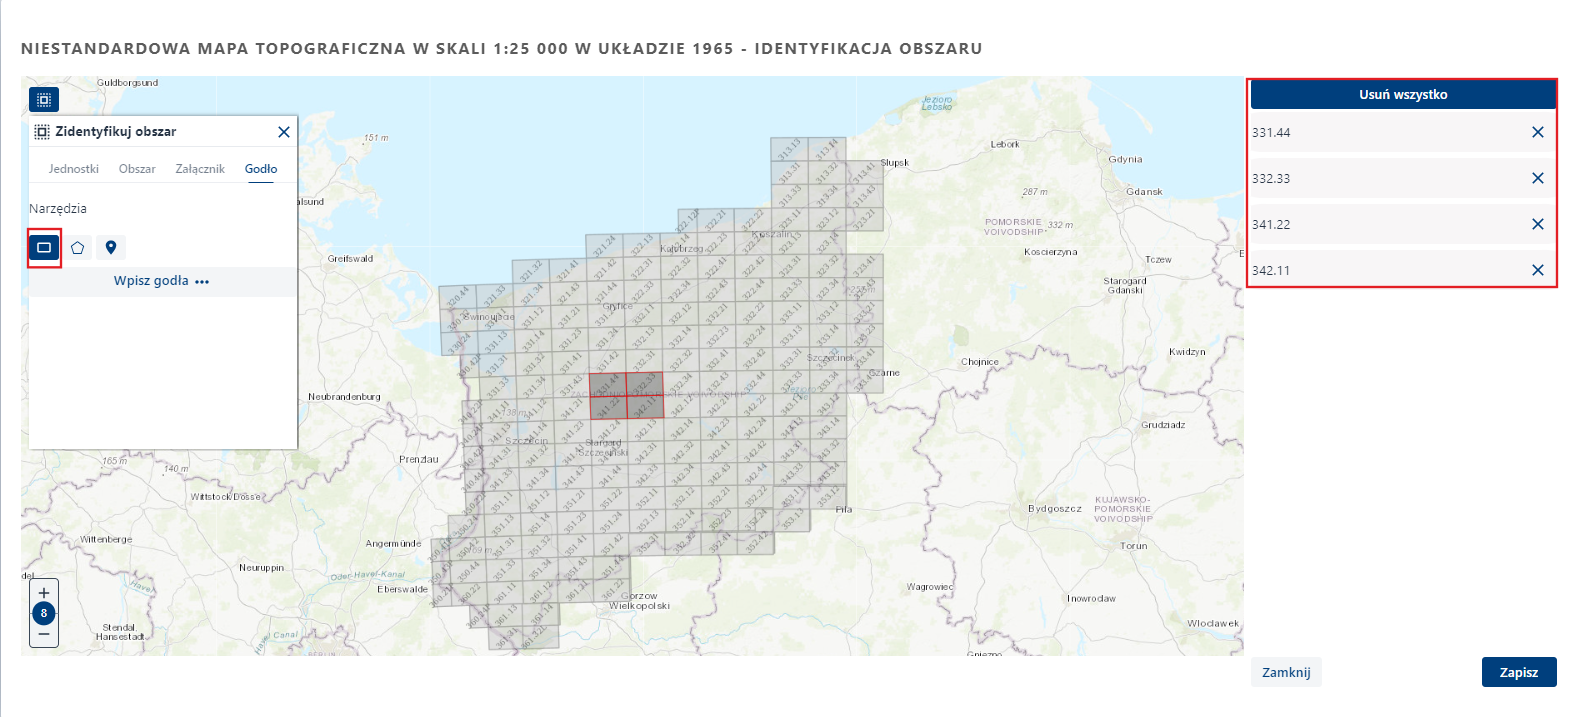Click Gorzow Wielkopolski label on map
This screenshot has height=717, width=1573.
pyautogui.click(x=640, y=600)
